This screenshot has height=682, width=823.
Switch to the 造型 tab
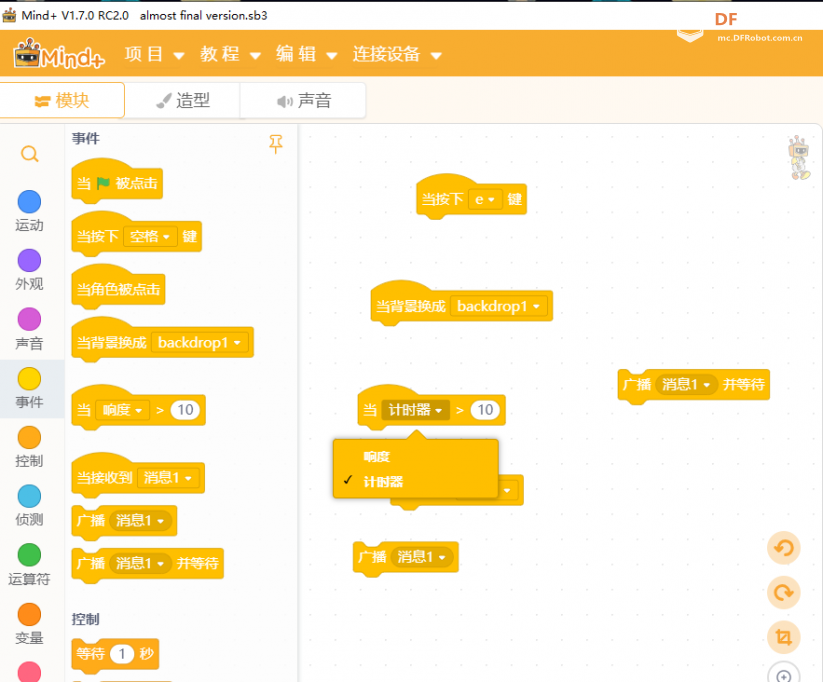pyautogui.click(x=183, y=100)
